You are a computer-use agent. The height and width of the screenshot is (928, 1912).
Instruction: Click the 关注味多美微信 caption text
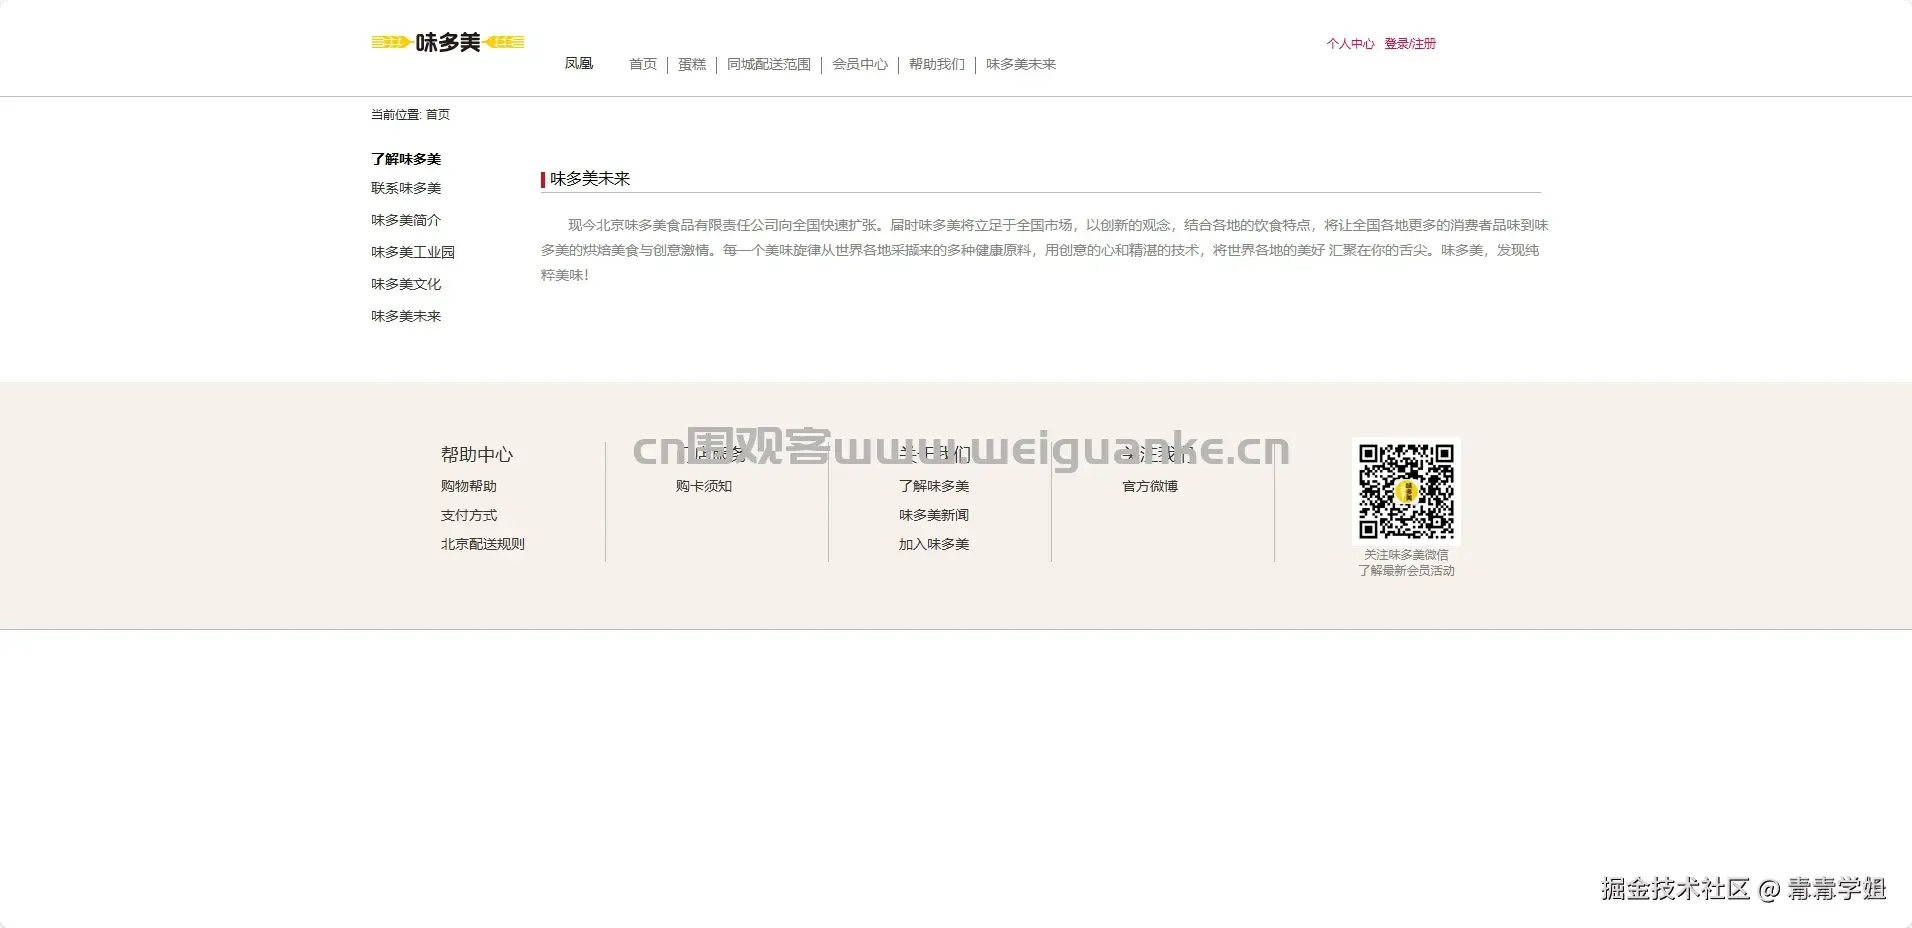(x=1406, y=555)
